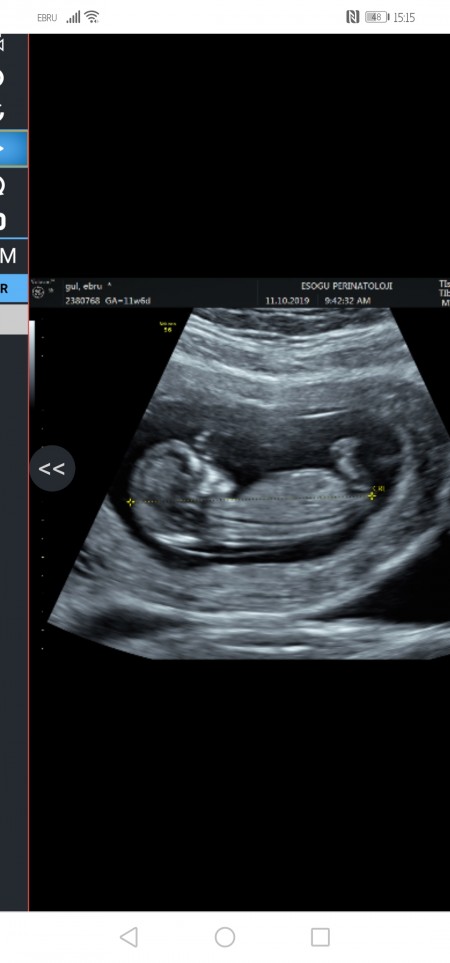This screenshot has height=963, width=450.
Task: Tap the circular-arrow sidebar icon above blue button
Action: click(2, 112)
